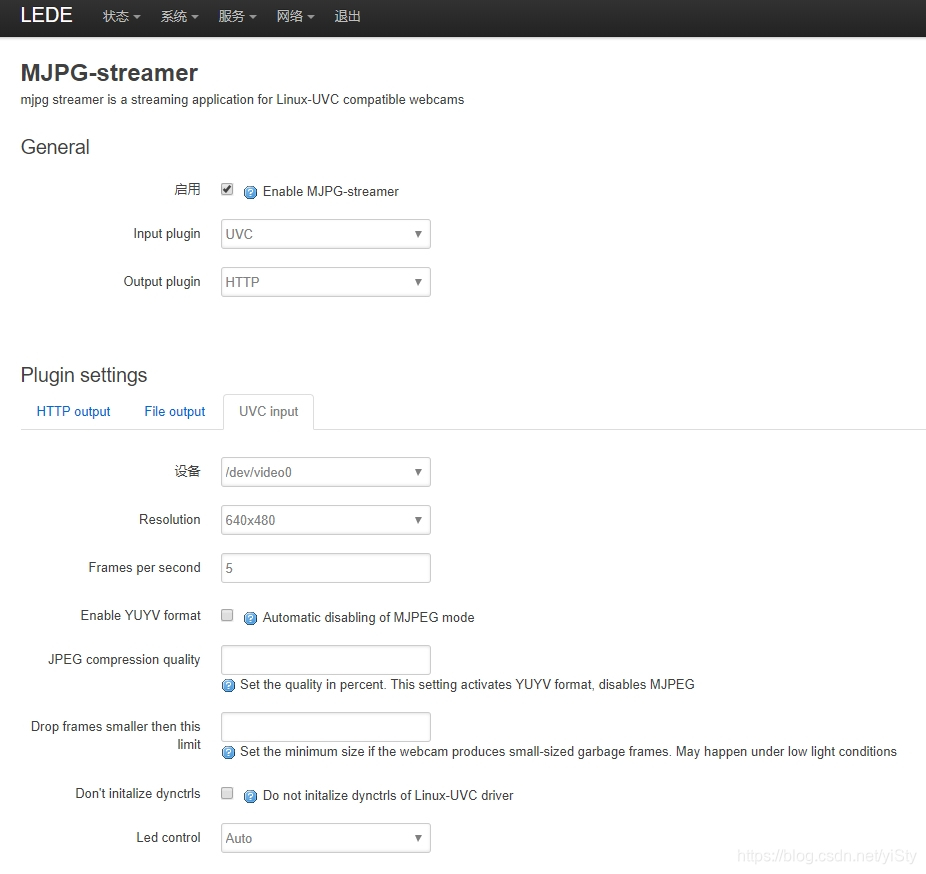This screenshot has width=926, height=874.
Task: Click the Drop frames limit input field
Action: 325,726
